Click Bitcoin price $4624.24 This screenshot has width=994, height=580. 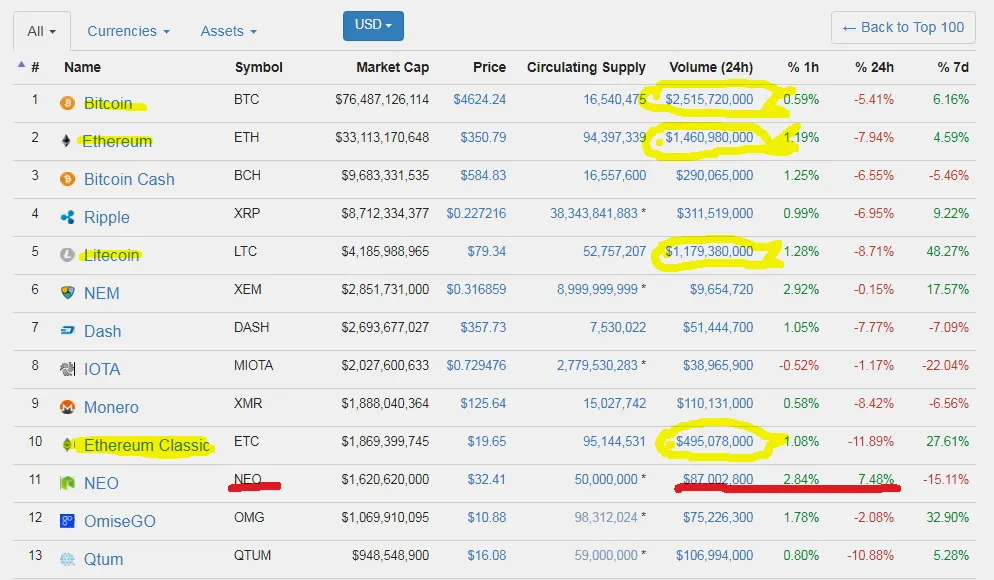tap(480, 100)
